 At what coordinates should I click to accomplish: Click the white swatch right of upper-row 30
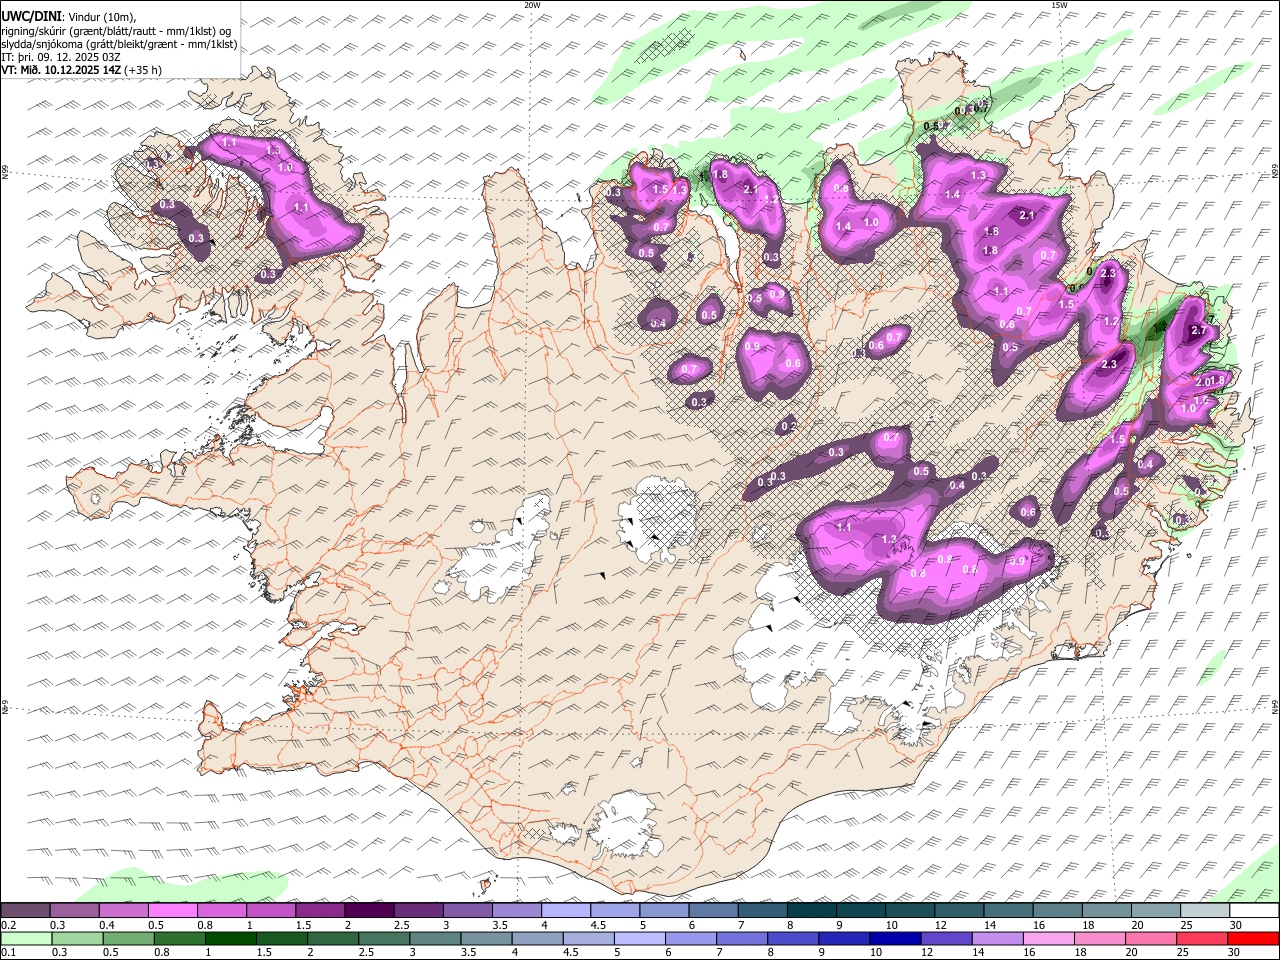1255,910
